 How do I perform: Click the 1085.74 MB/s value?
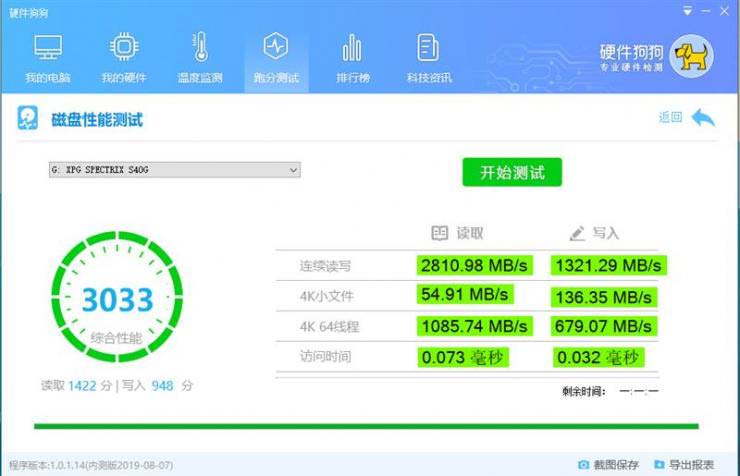coord(474,326)
